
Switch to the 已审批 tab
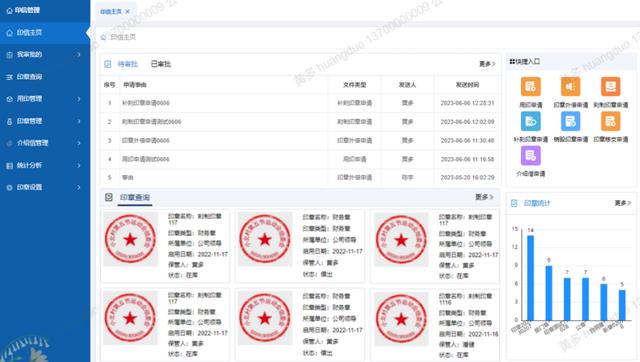[x=161, y=64]
